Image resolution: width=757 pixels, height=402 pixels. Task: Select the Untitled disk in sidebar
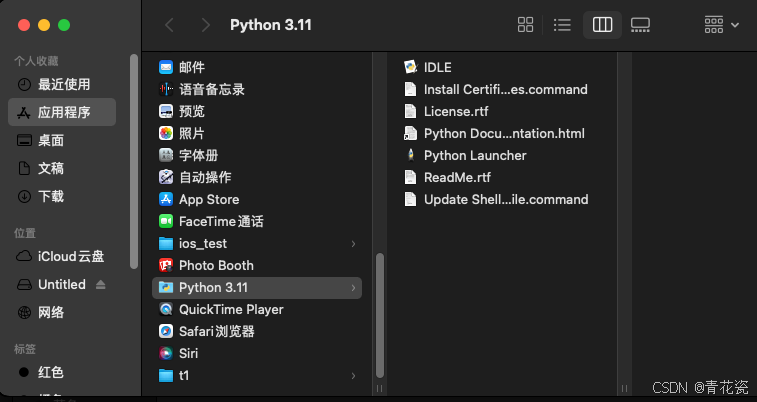pos(62,284)
